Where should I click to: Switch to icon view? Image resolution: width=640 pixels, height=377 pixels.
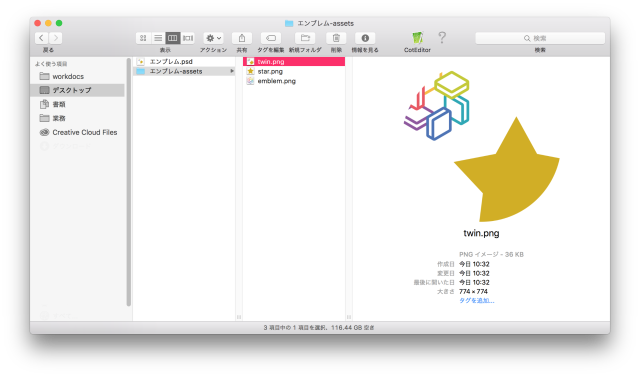[143, 38]
